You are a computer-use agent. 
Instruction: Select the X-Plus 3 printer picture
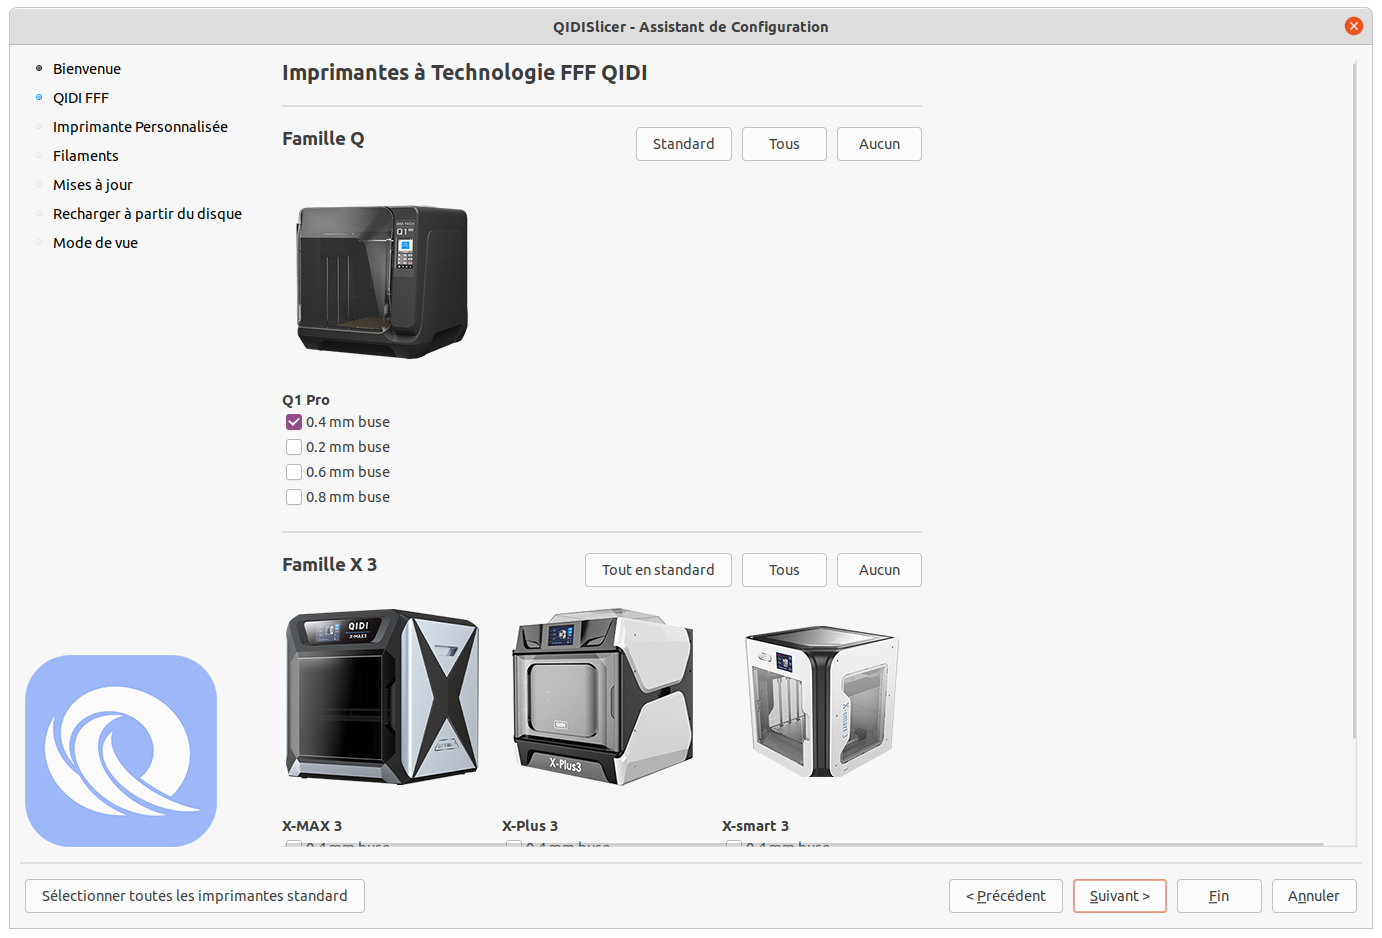pos(602,697)
